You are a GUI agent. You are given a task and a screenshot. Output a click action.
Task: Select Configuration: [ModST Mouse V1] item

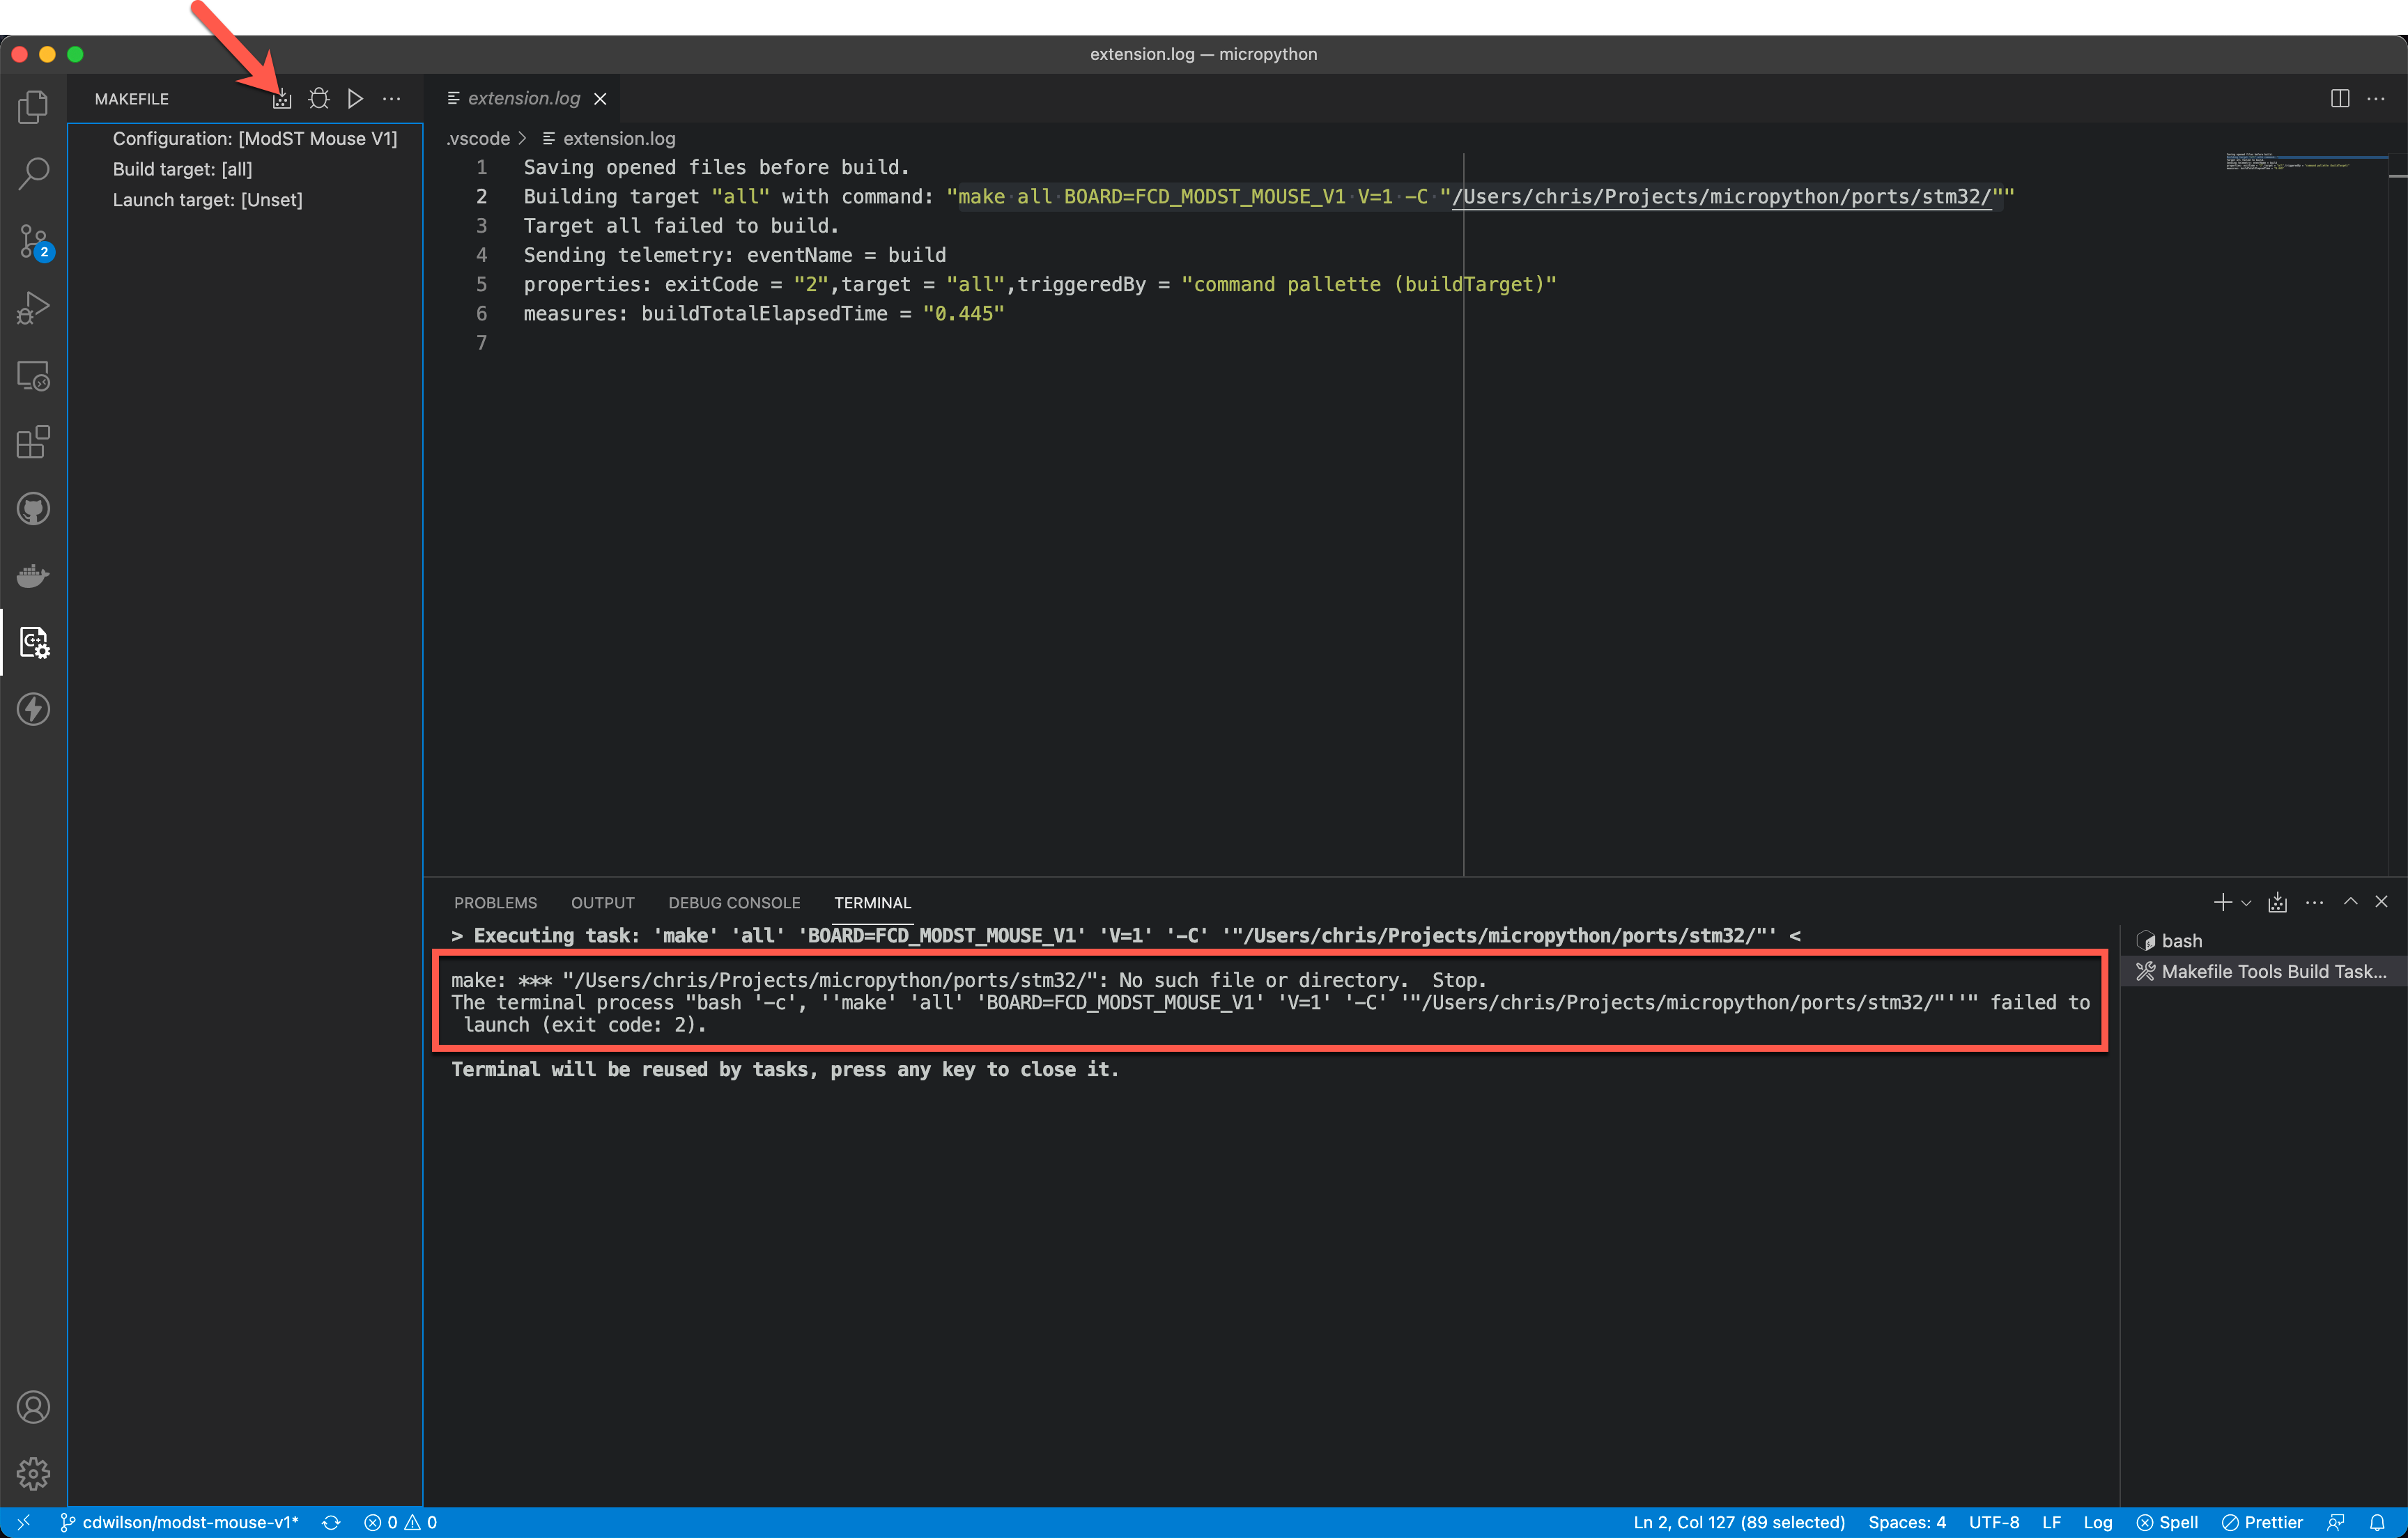254,139
